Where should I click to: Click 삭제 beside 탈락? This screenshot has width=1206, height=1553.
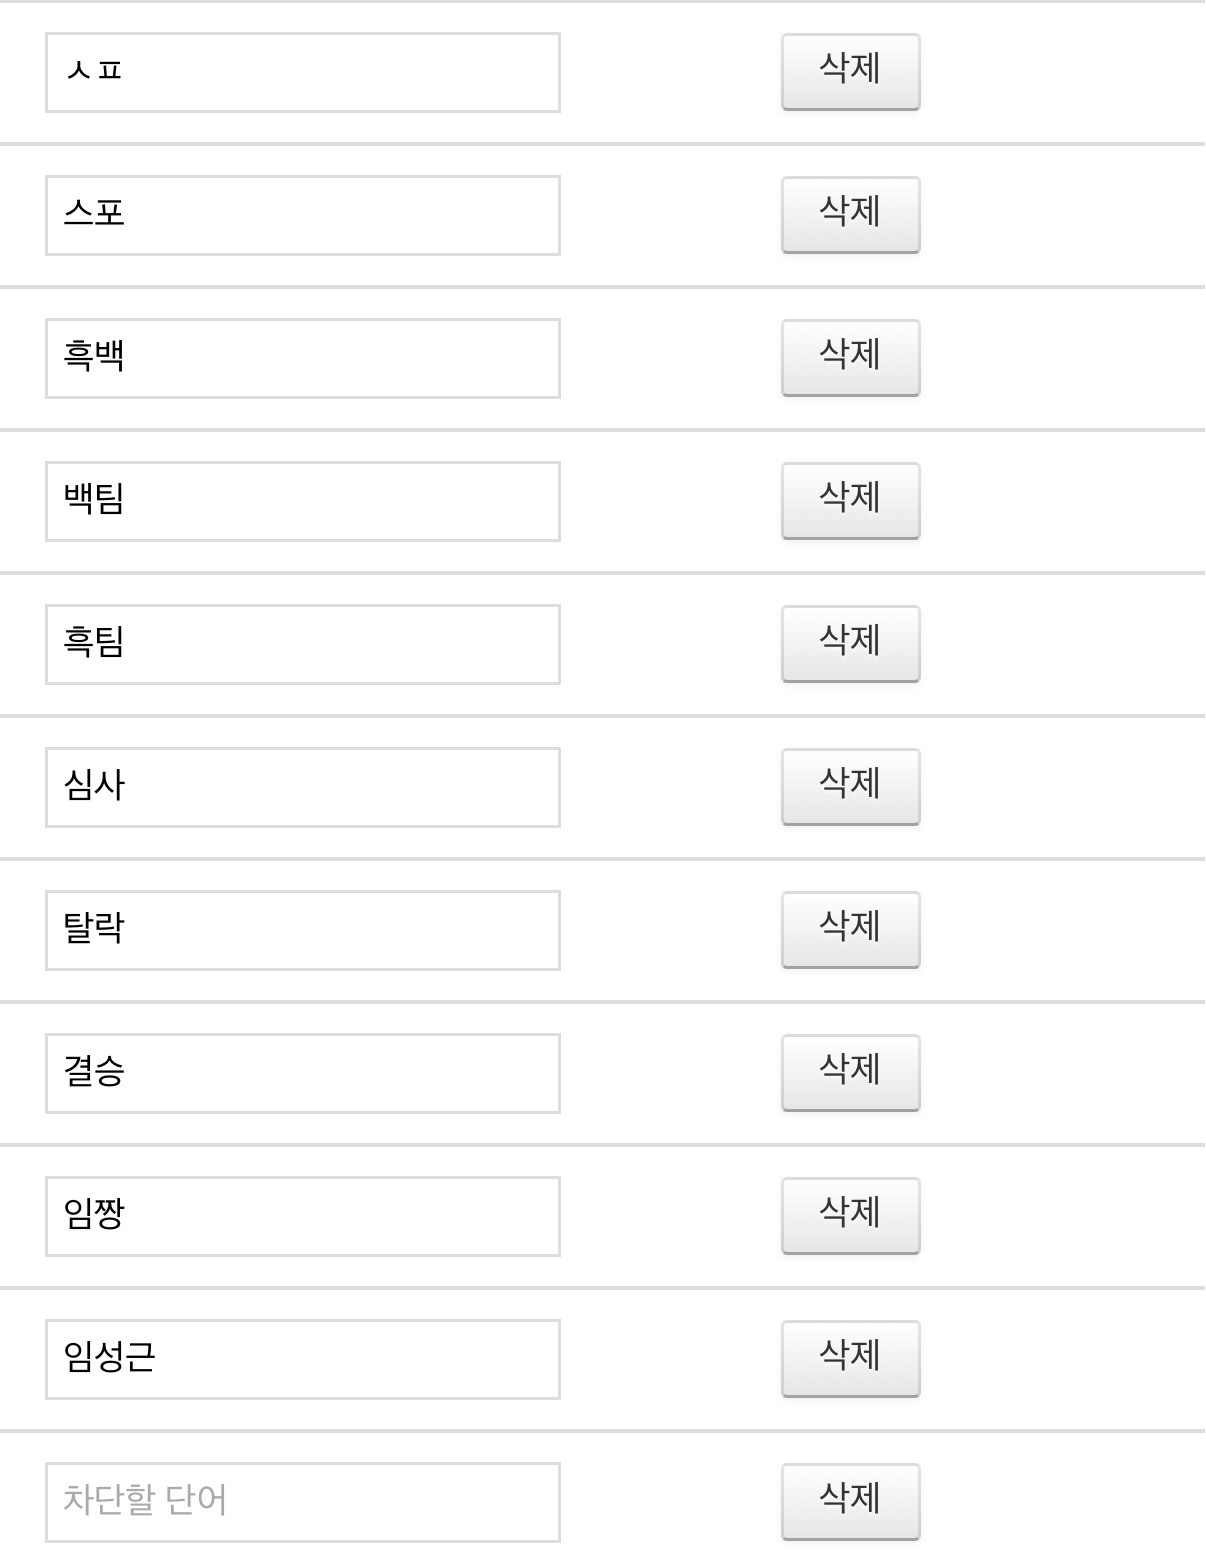coord(850,930)
